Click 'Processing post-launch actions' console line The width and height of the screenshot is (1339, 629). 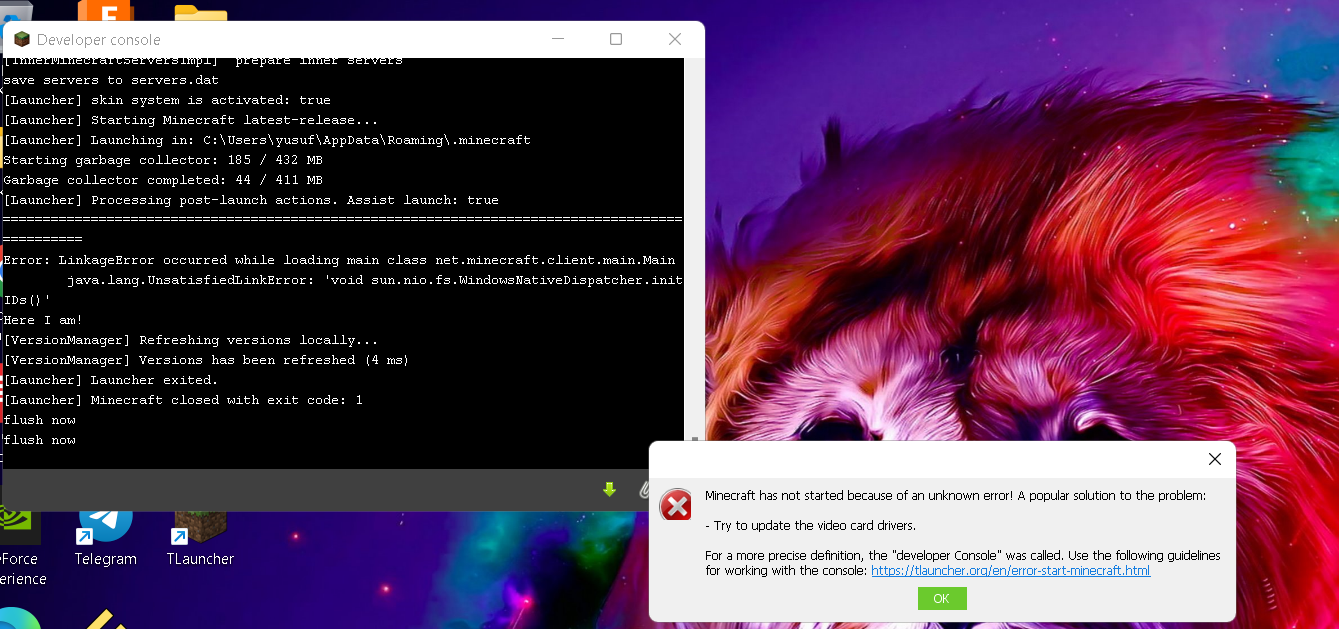click(251, 200)
